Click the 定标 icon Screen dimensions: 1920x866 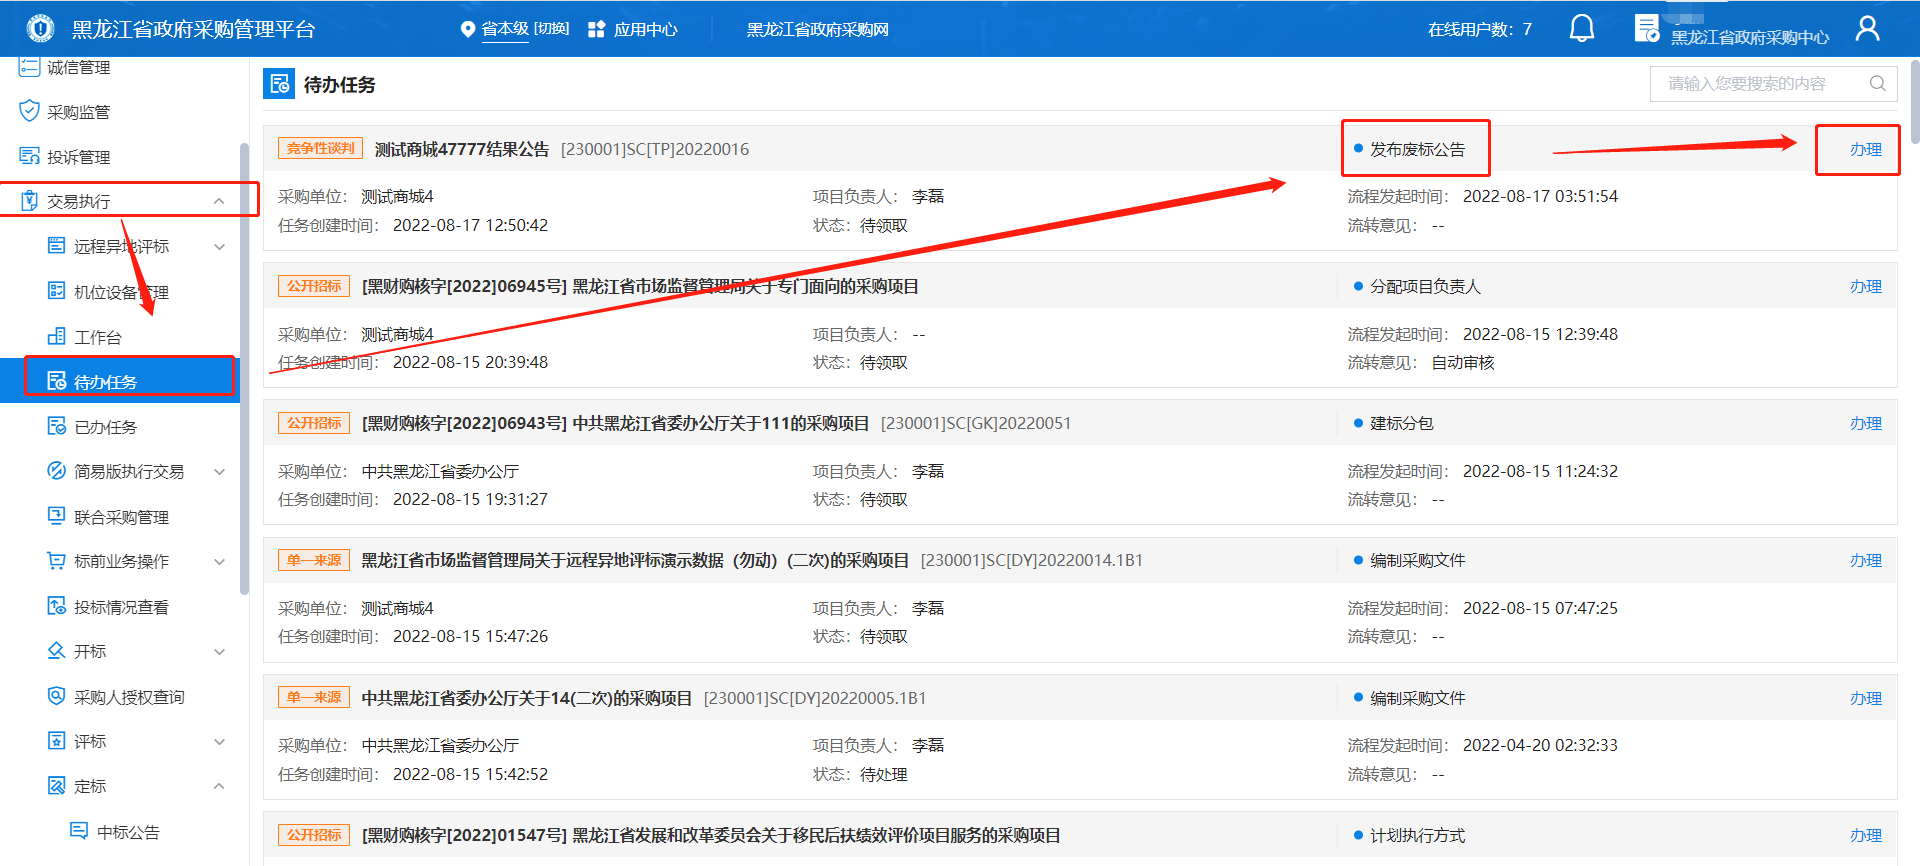pyautogui.click(x=57, y=786)
